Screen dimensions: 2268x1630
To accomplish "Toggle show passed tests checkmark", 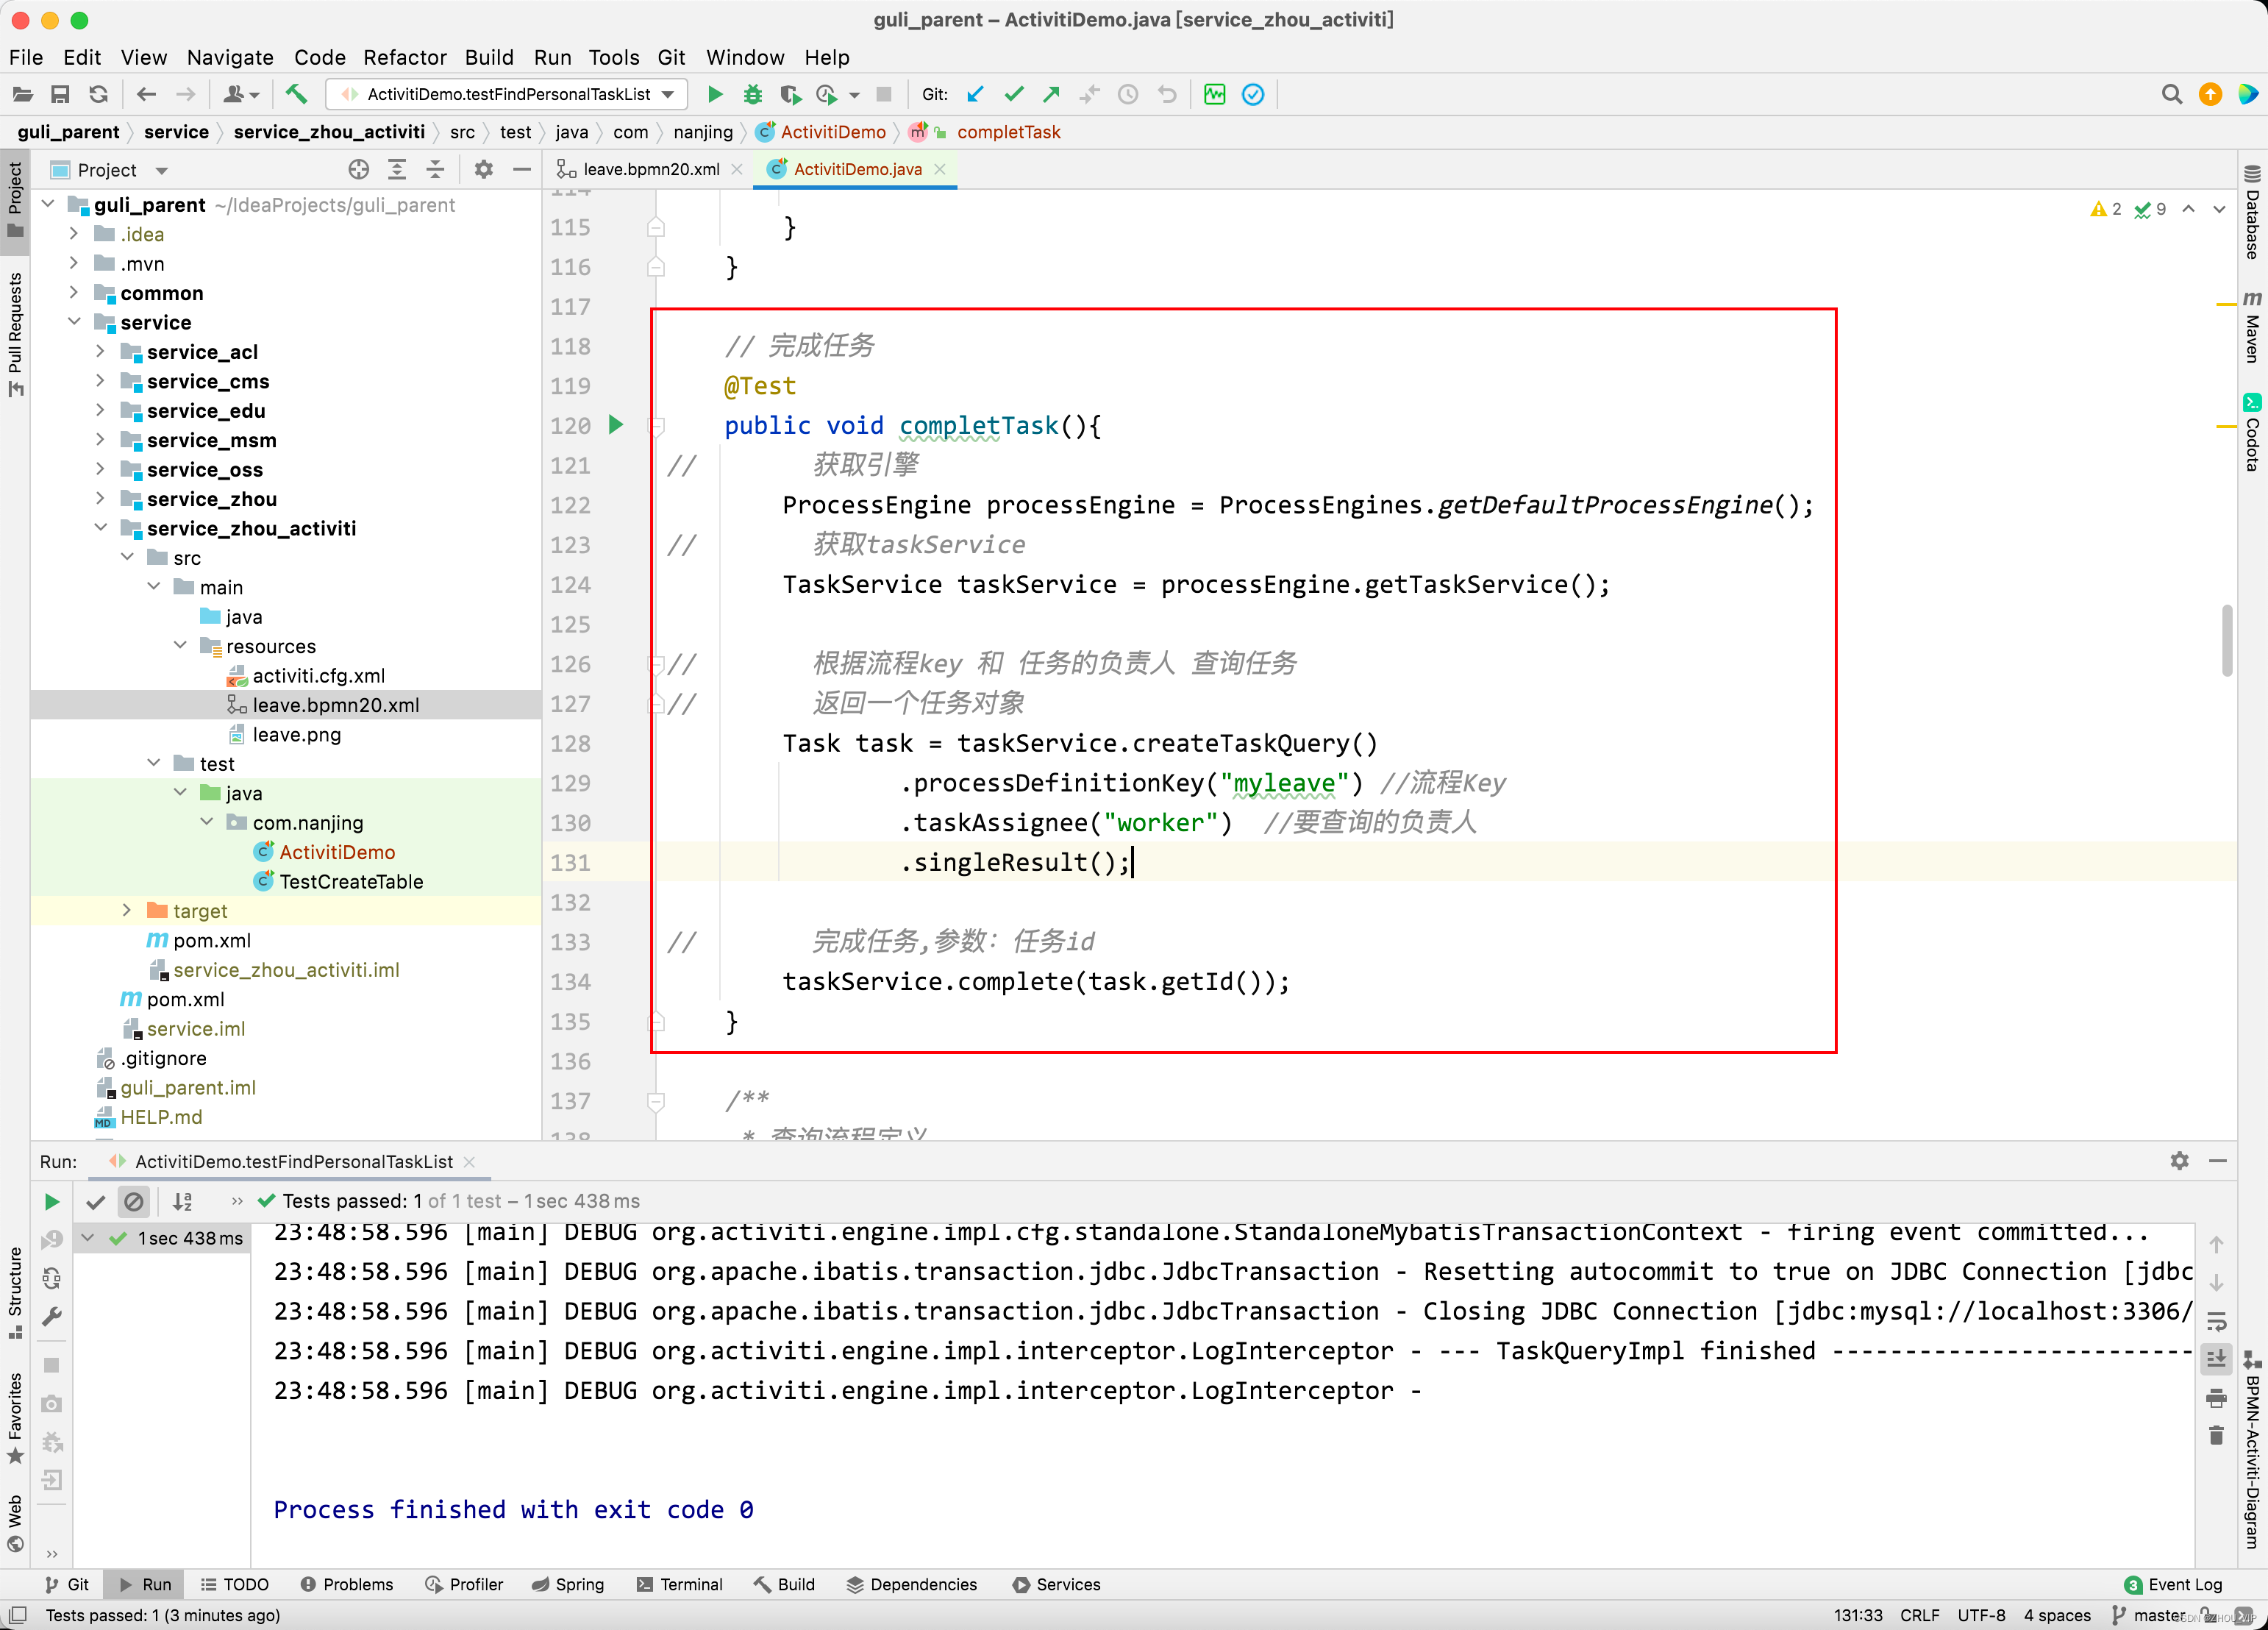I will (96, 1201).
